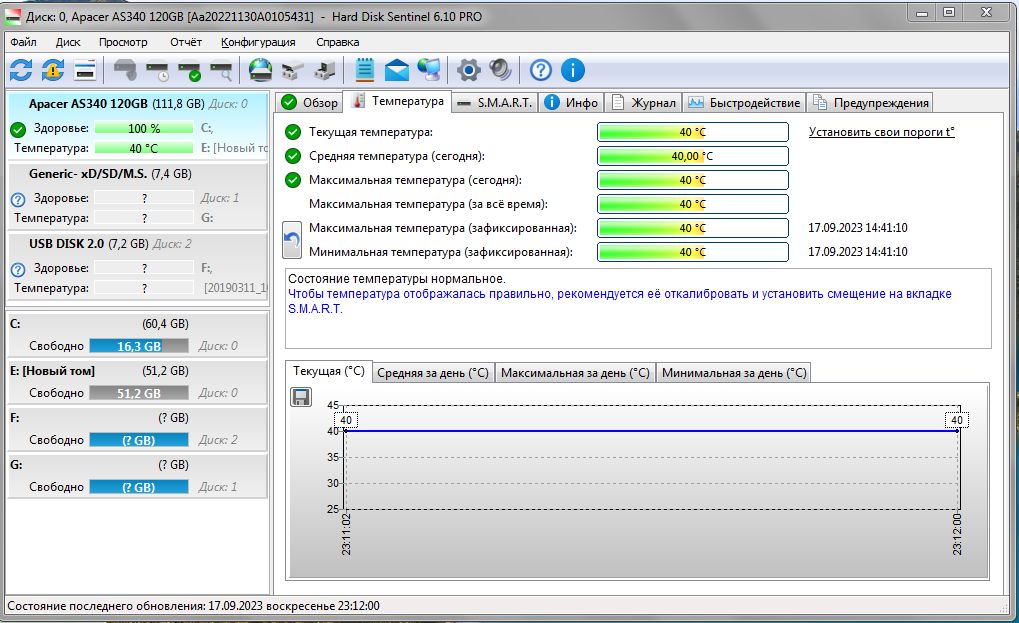This screenshot has width=1019, height=623.
Task: Click the C: free space 16,3 GB bar
Action: [x=139, y=346]
